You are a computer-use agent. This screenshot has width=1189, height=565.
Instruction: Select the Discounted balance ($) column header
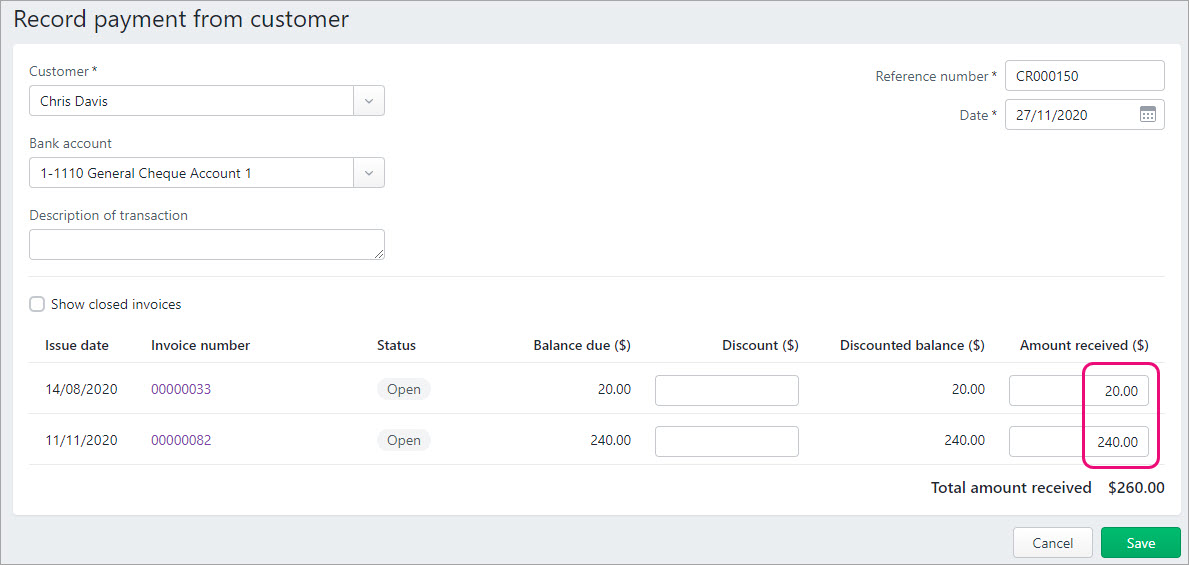pyautogui.click(x=912, y=346)
